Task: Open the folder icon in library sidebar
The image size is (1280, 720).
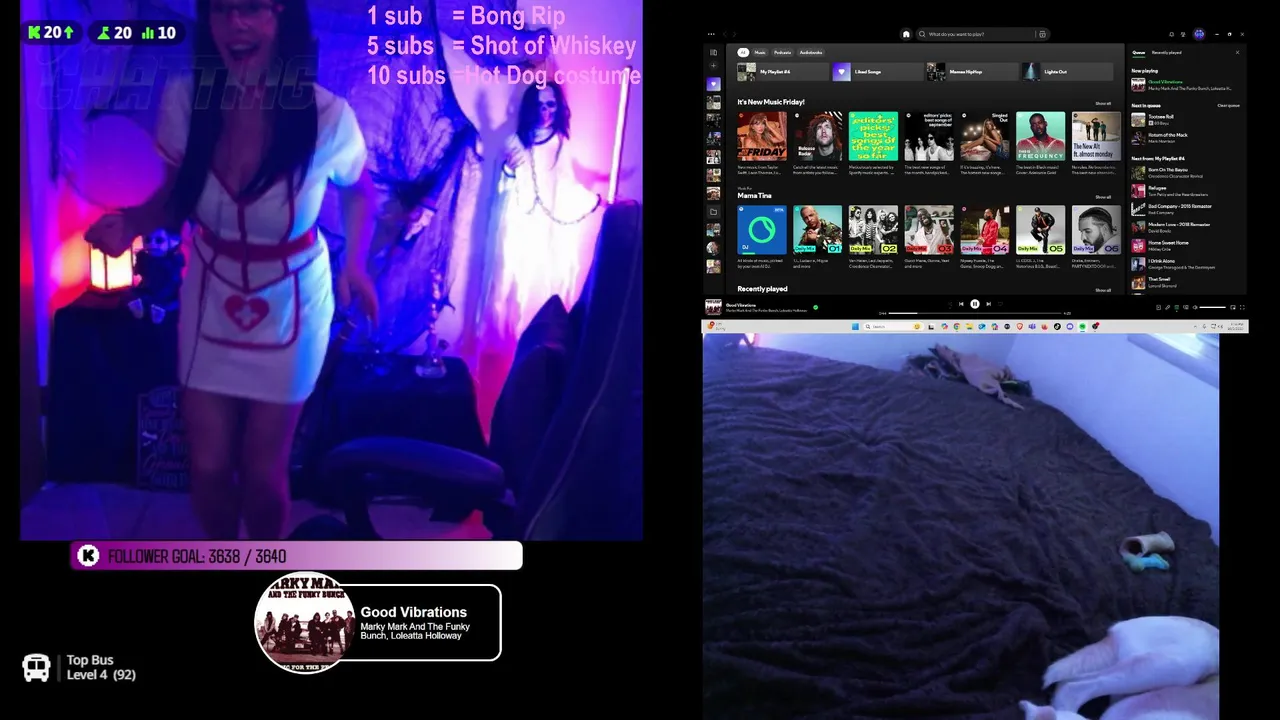Action: pyautogui.click(x=713, y=212)
